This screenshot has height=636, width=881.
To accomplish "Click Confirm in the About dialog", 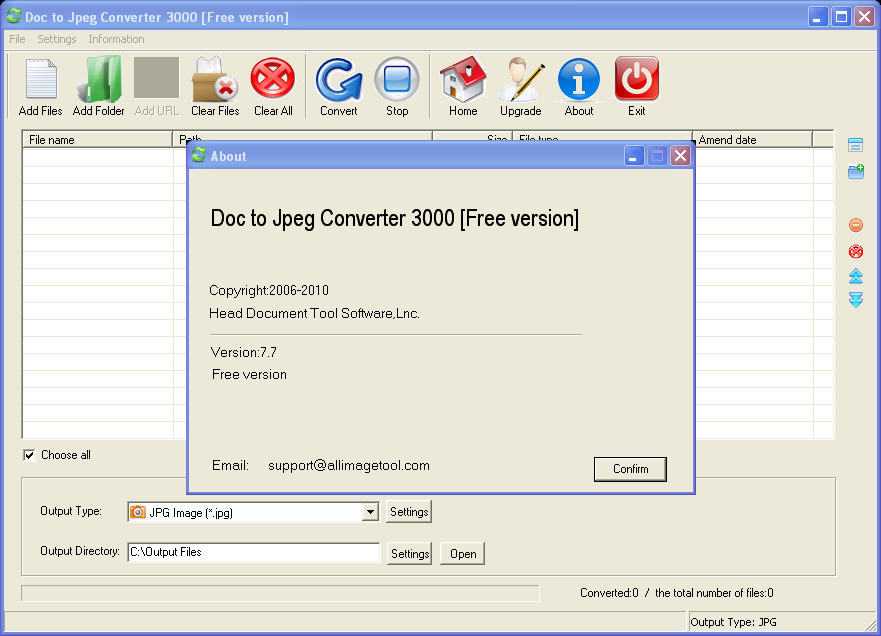I will [630, 469].
